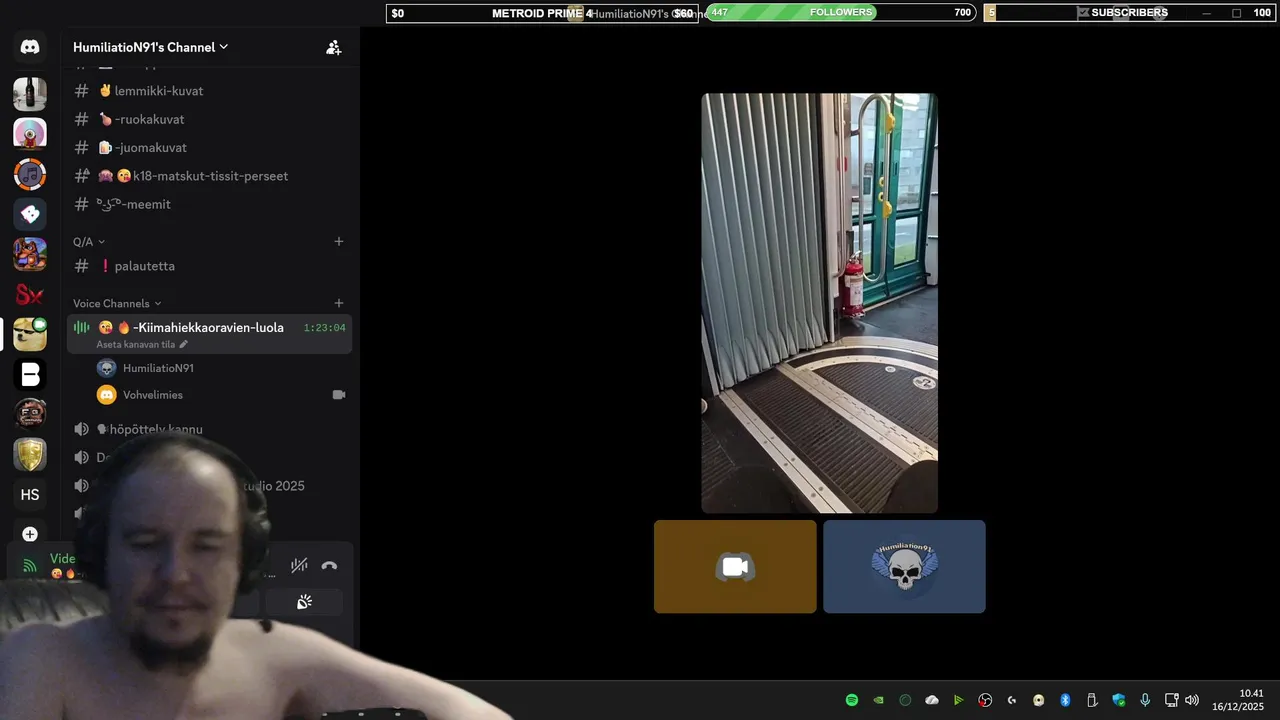
Task: Open the lemmikki-kuvat channel
Action: click(x=209, y=91)
